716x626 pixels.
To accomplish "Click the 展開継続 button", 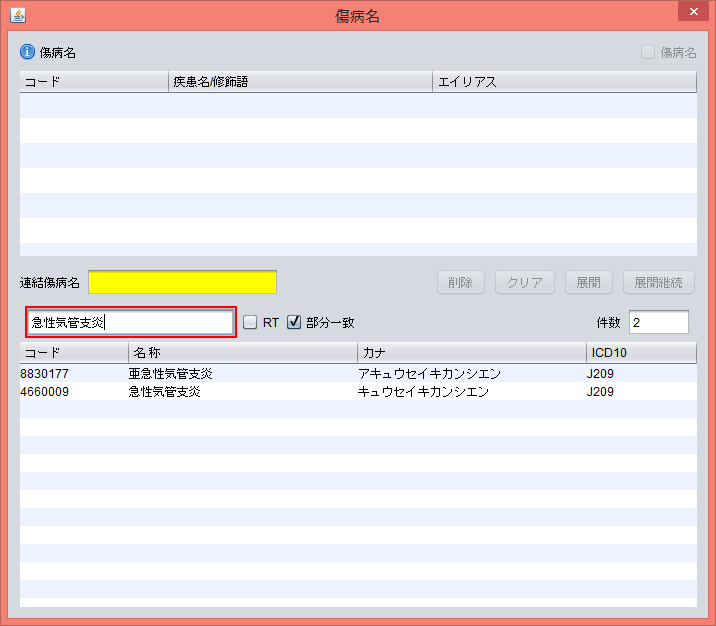I will pyautogui.click(x=658, y=283).
